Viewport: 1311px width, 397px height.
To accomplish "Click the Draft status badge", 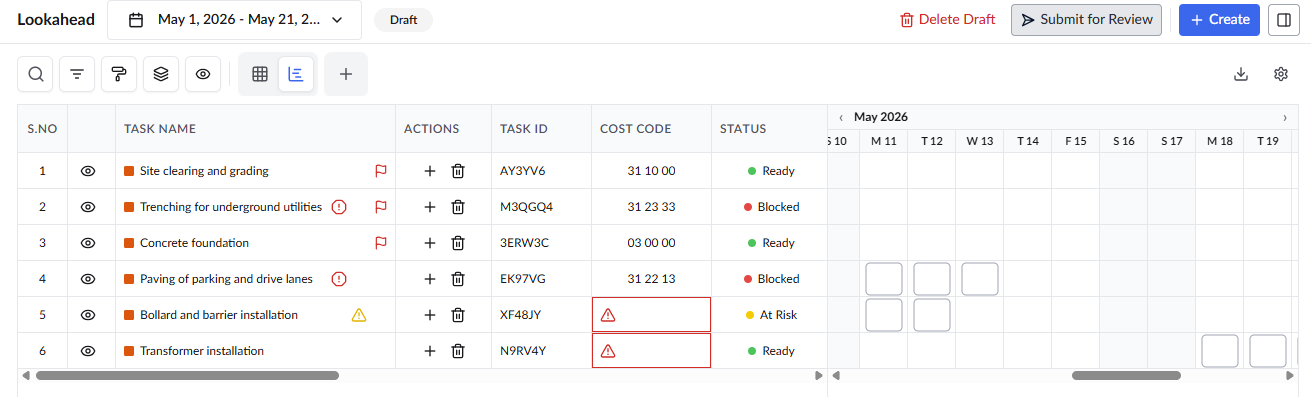I will click(x=404, y=20).
